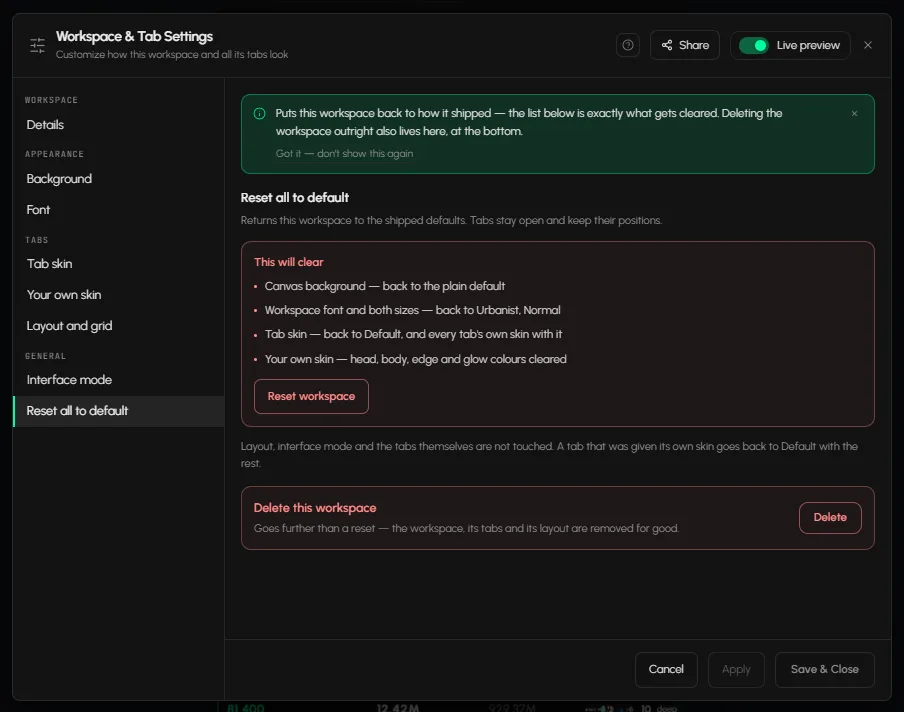This screenshot has height=712, width=904.
Task: Click the Reset workspace button
Action: 311,396
